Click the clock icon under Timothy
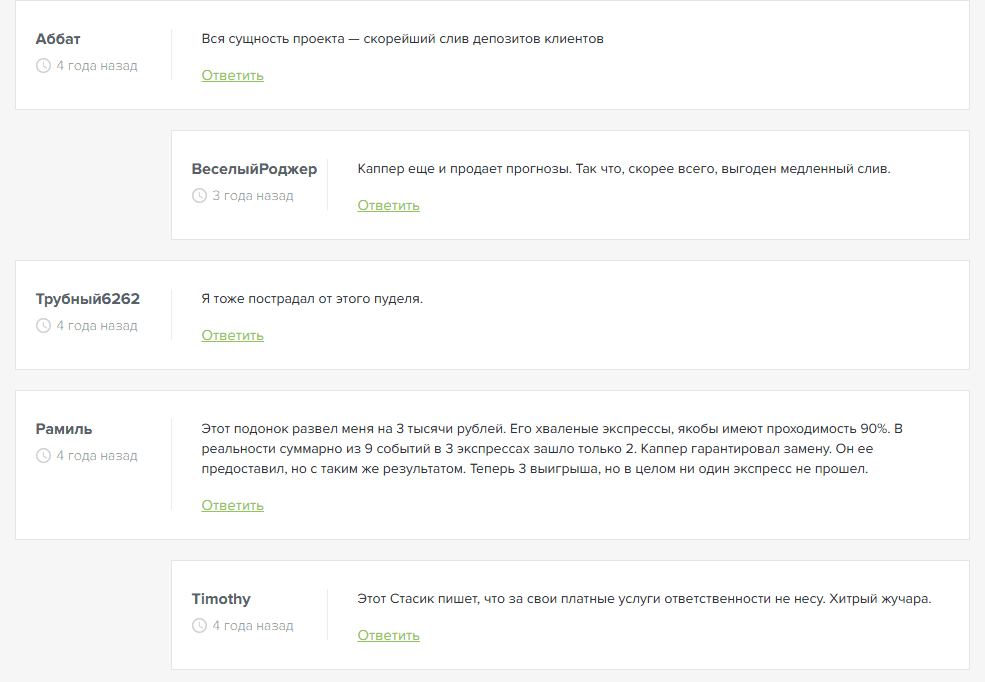The width and height of the screenshot is (985, 682). [199, 625]
